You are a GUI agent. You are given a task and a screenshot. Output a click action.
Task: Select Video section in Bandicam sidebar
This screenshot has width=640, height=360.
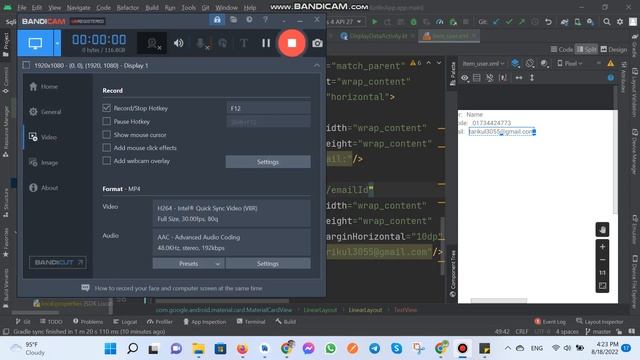coord(43,137)
